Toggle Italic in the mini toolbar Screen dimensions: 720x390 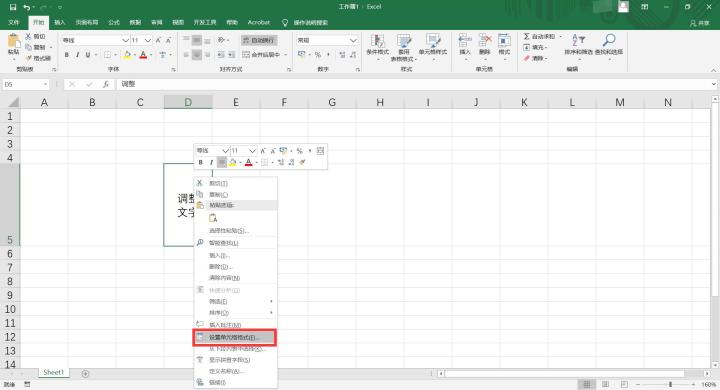coord(211,162)
